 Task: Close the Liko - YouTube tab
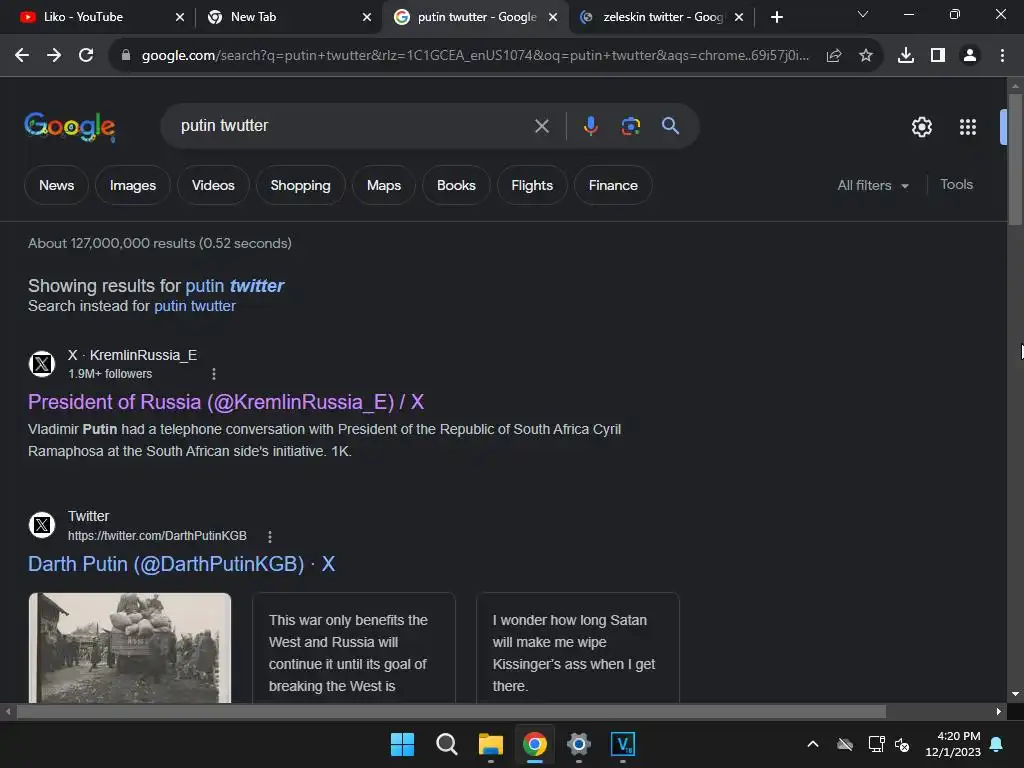coord(180,17)
